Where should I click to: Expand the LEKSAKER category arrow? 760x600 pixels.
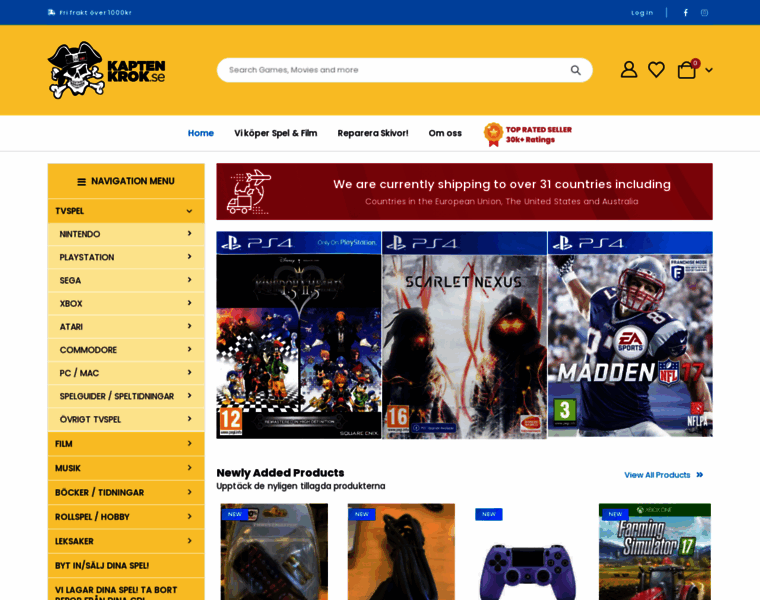(x=190, y=541)
